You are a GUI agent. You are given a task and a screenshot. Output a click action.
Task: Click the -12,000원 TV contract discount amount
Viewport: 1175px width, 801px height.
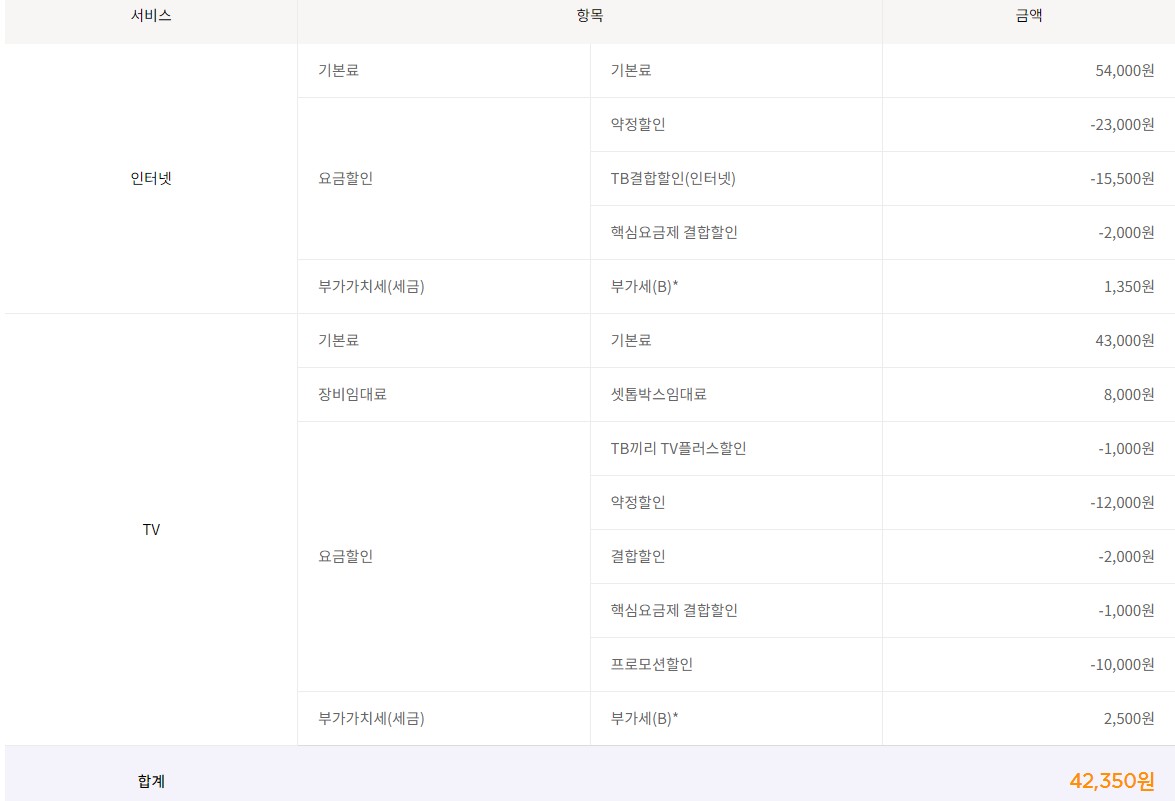(1122, 503)
